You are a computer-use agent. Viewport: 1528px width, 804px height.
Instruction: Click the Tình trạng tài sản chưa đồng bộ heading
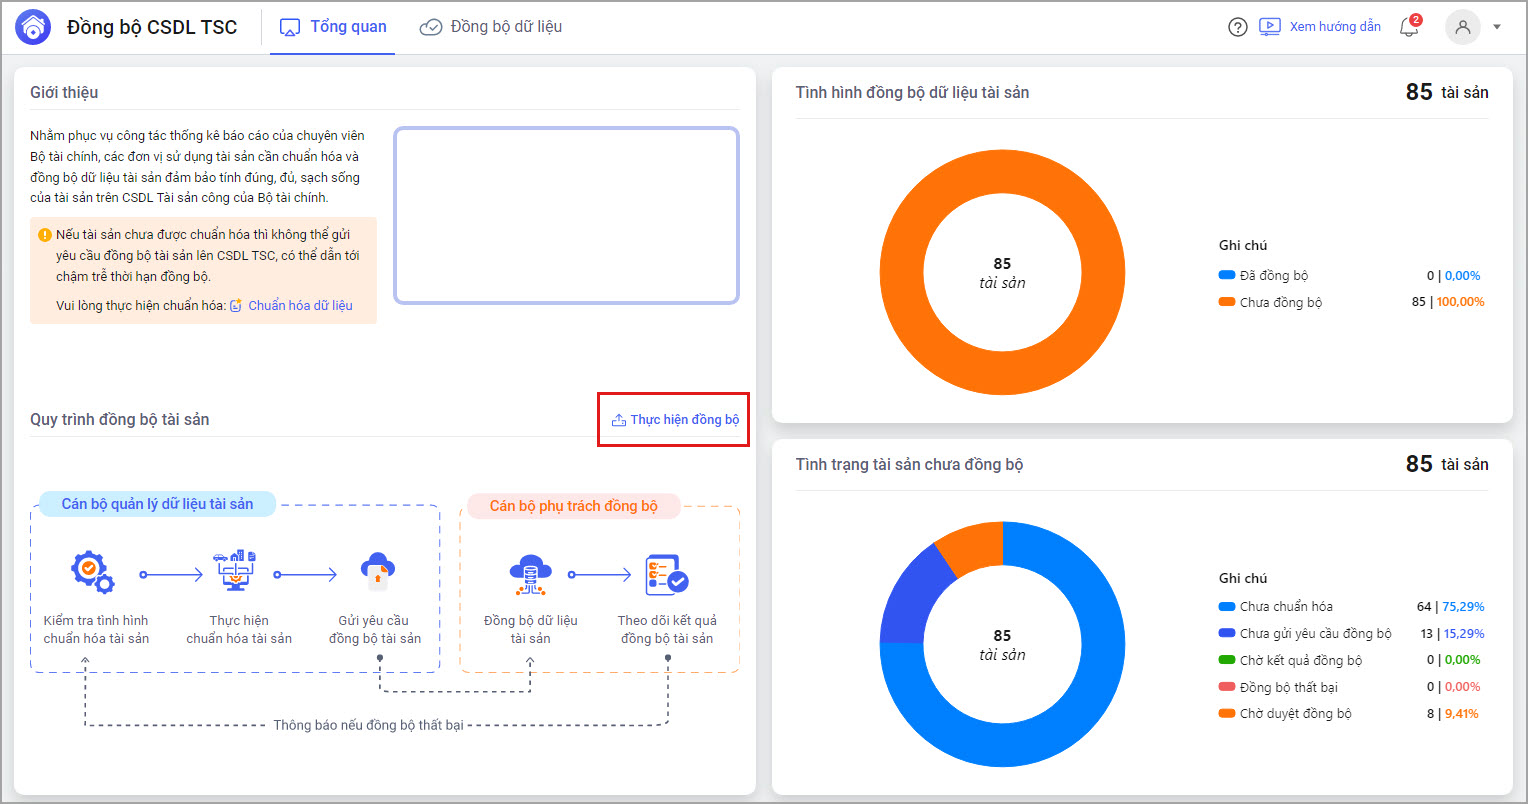click(x=910, y=465)
